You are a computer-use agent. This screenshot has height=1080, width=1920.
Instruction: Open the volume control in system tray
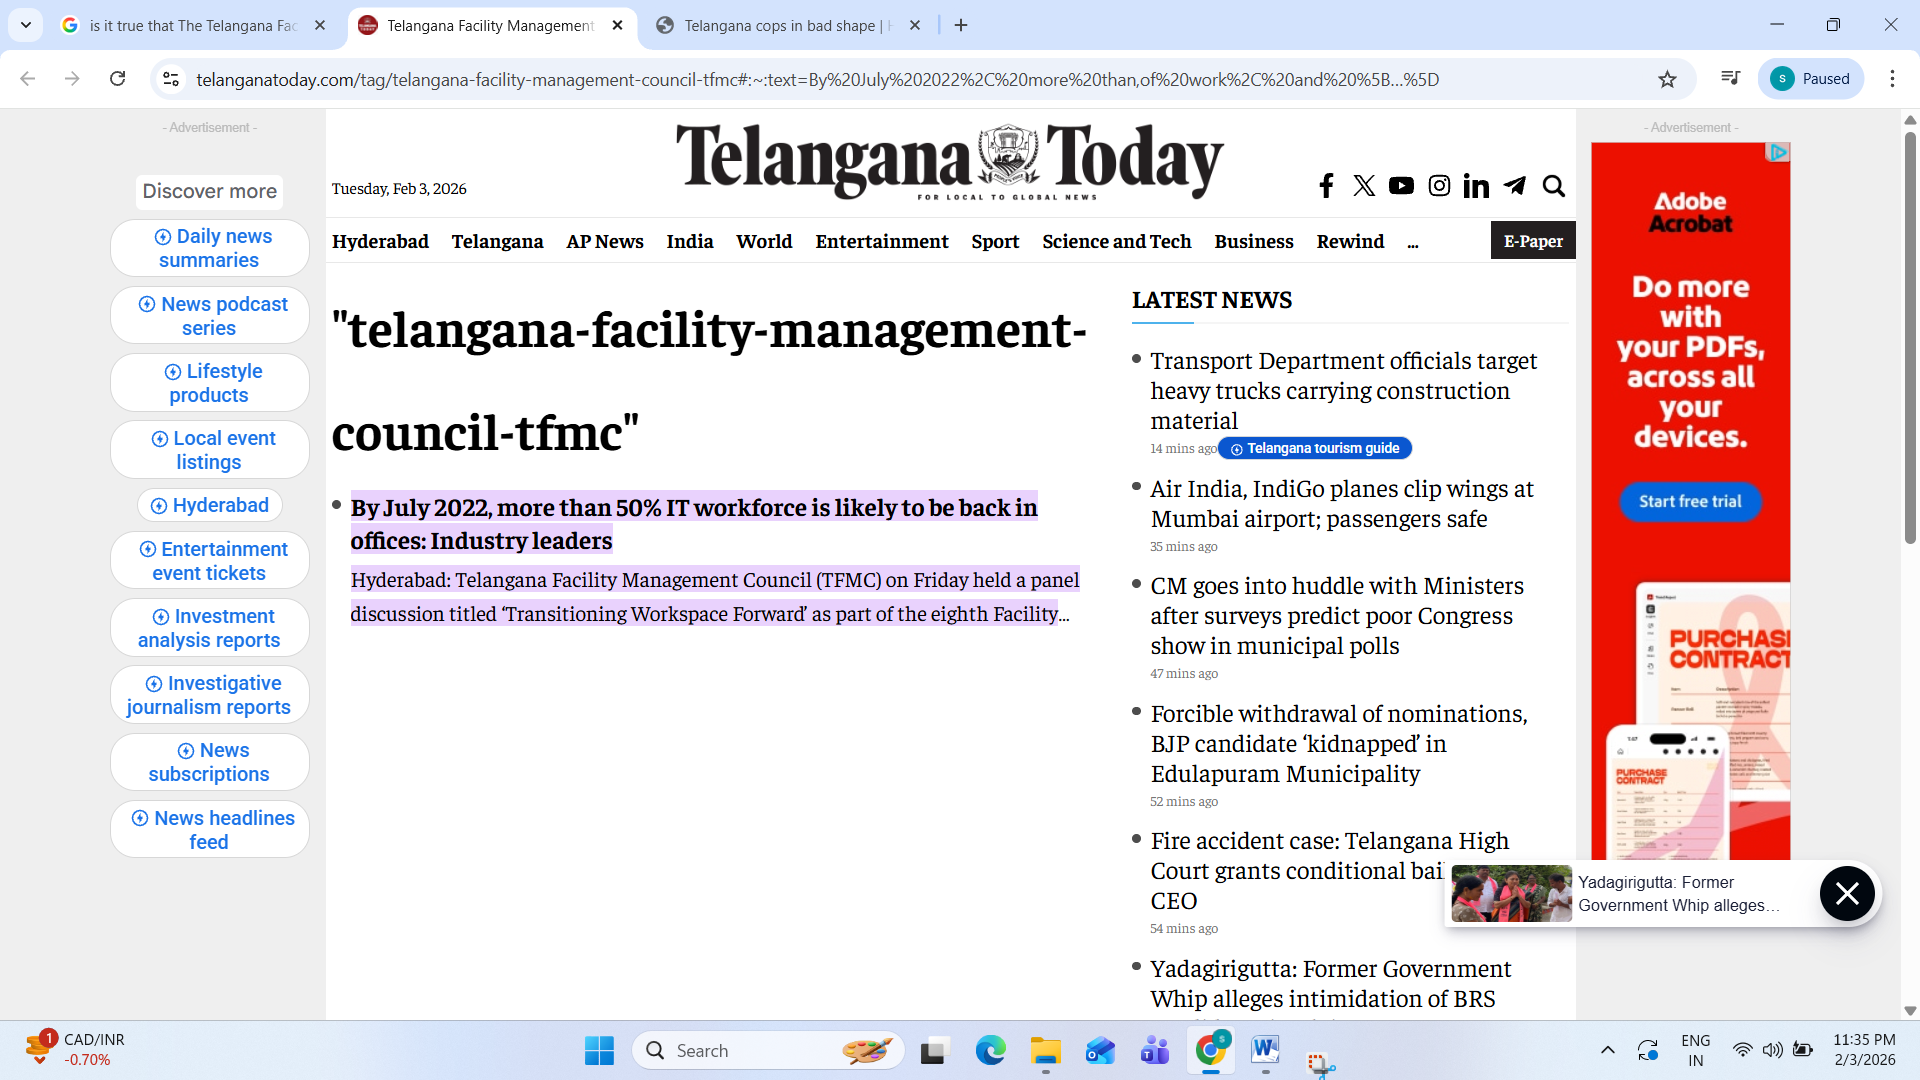(1772, 1050)
